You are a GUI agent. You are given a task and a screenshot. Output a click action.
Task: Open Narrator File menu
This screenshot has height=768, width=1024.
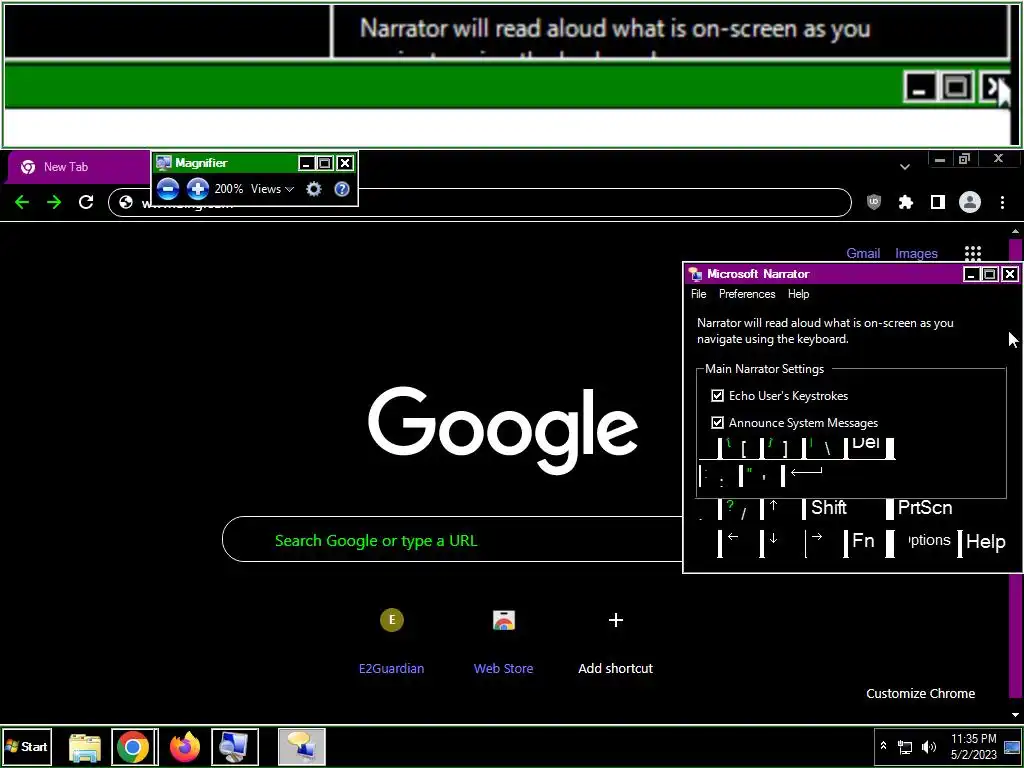click(699, 294)
